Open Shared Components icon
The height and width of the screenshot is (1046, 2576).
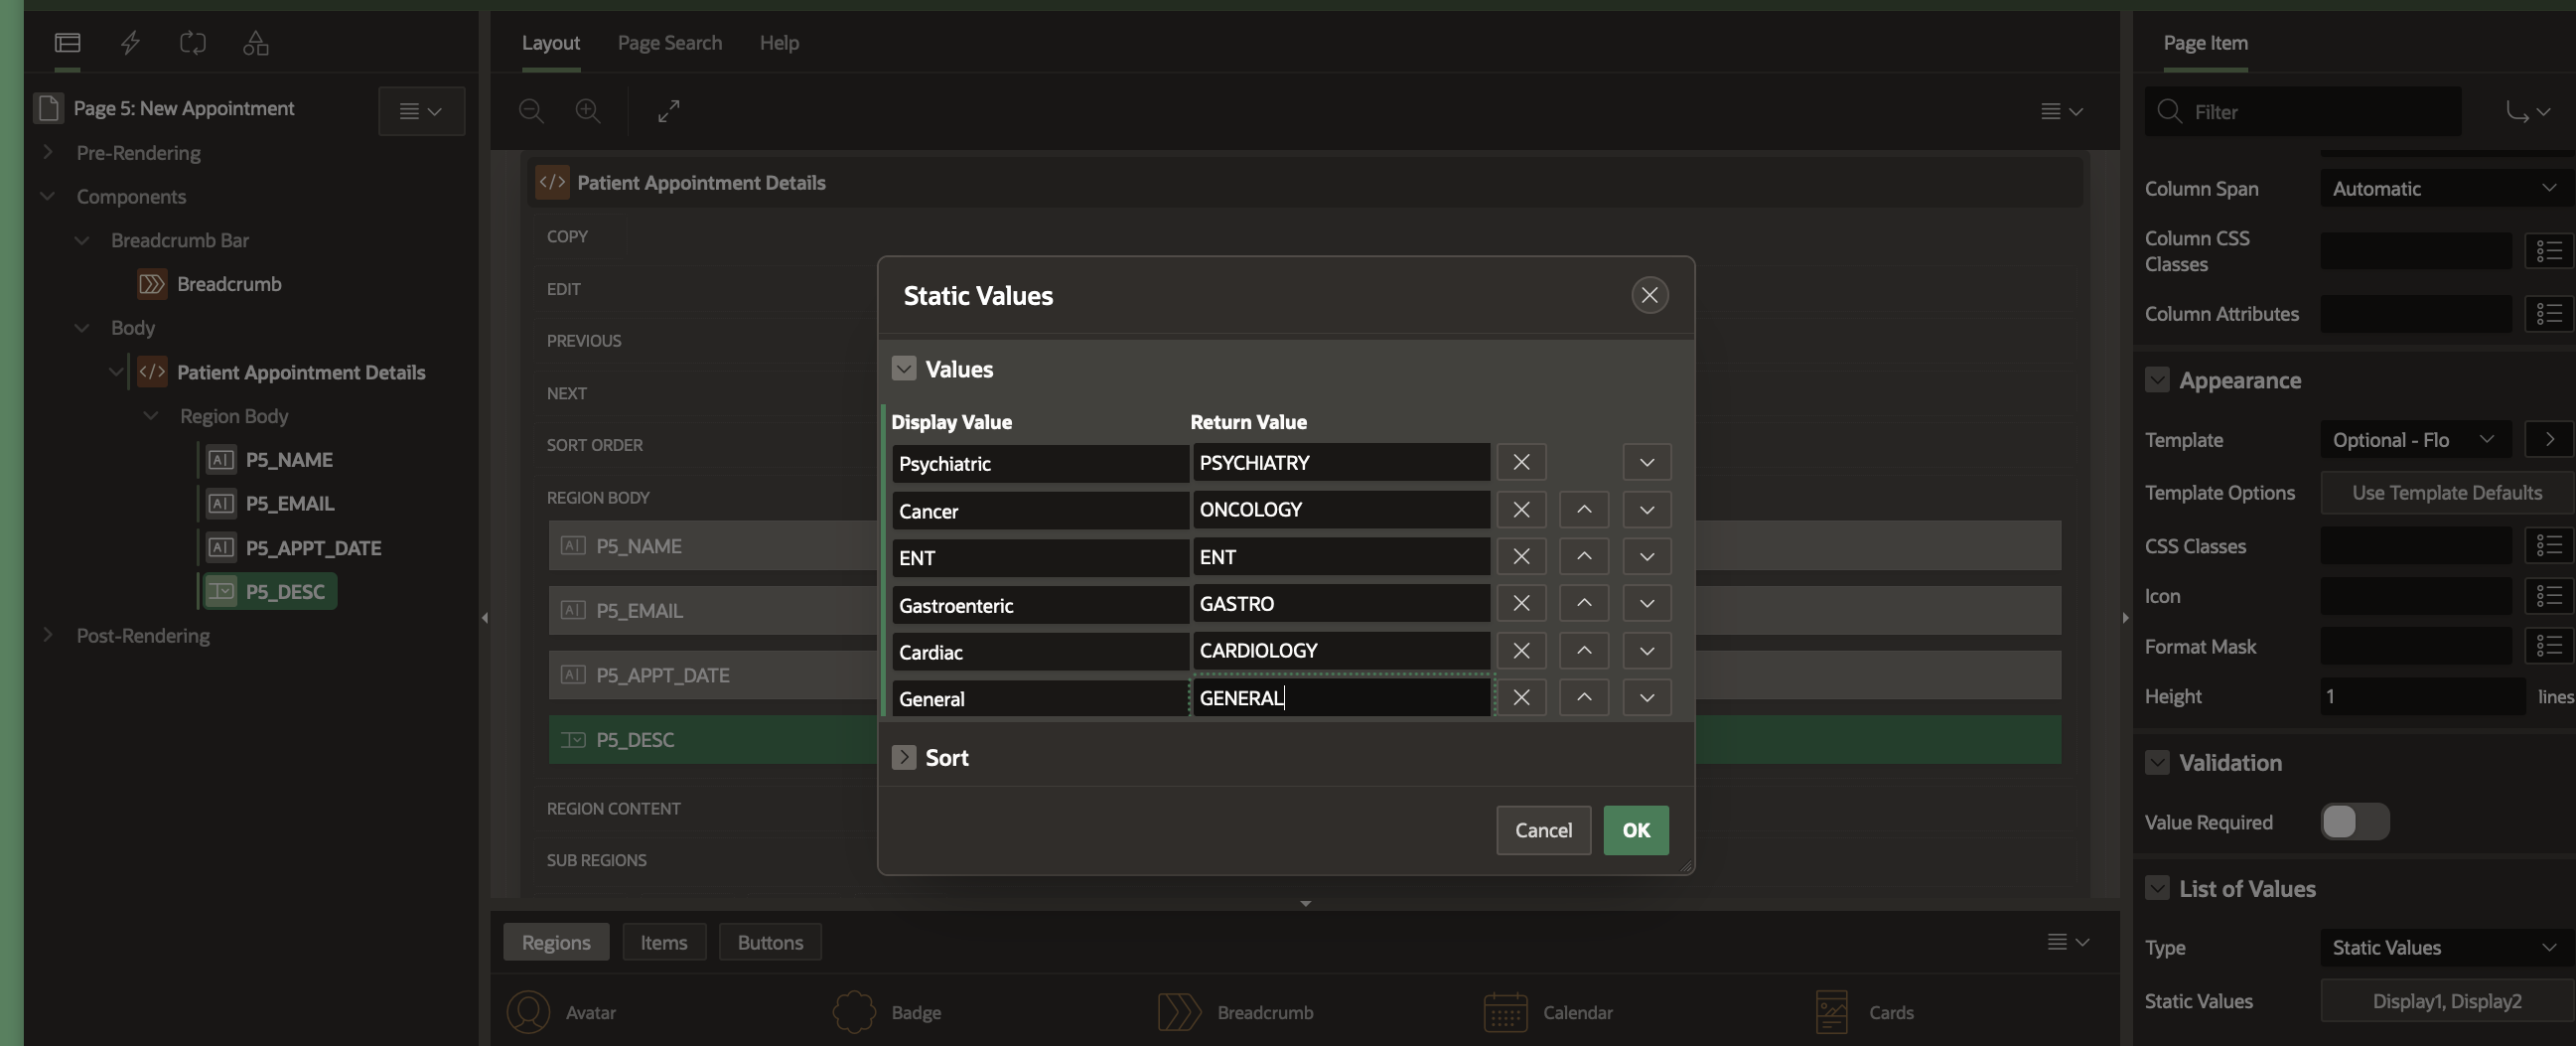256,43
